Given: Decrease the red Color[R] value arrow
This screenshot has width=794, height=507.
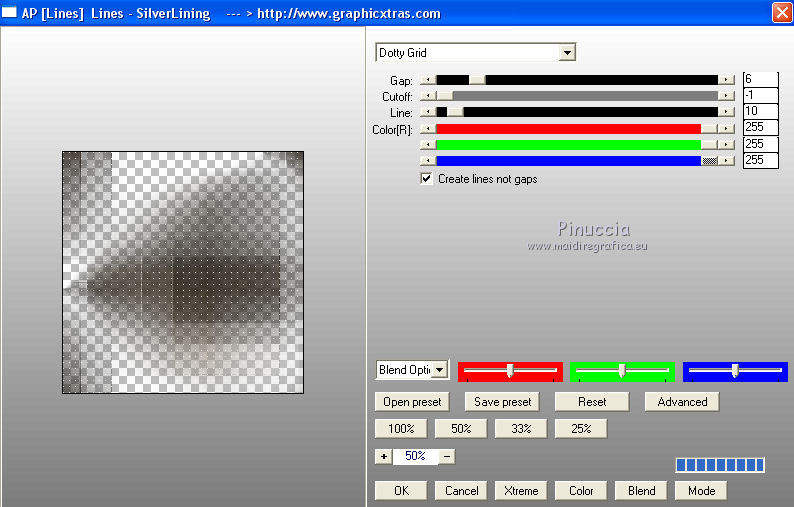Looking at the screenshot, I should 428,129.
